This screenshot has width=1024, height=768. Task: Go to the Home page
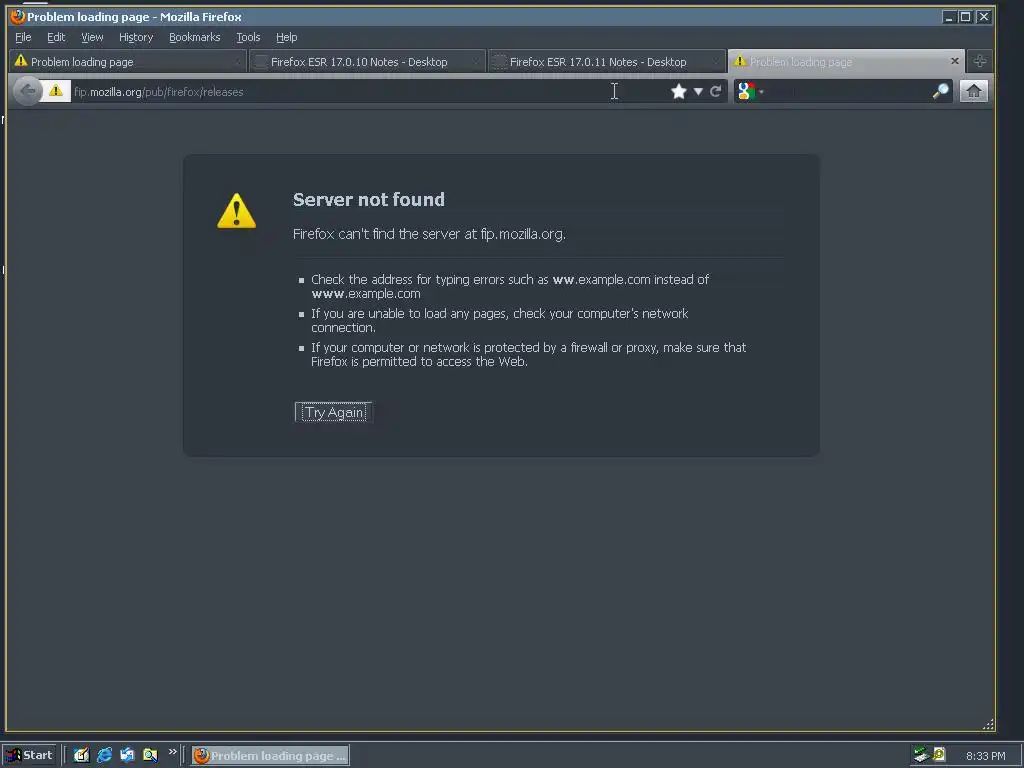pyautogui.click(x=974, y=91)
